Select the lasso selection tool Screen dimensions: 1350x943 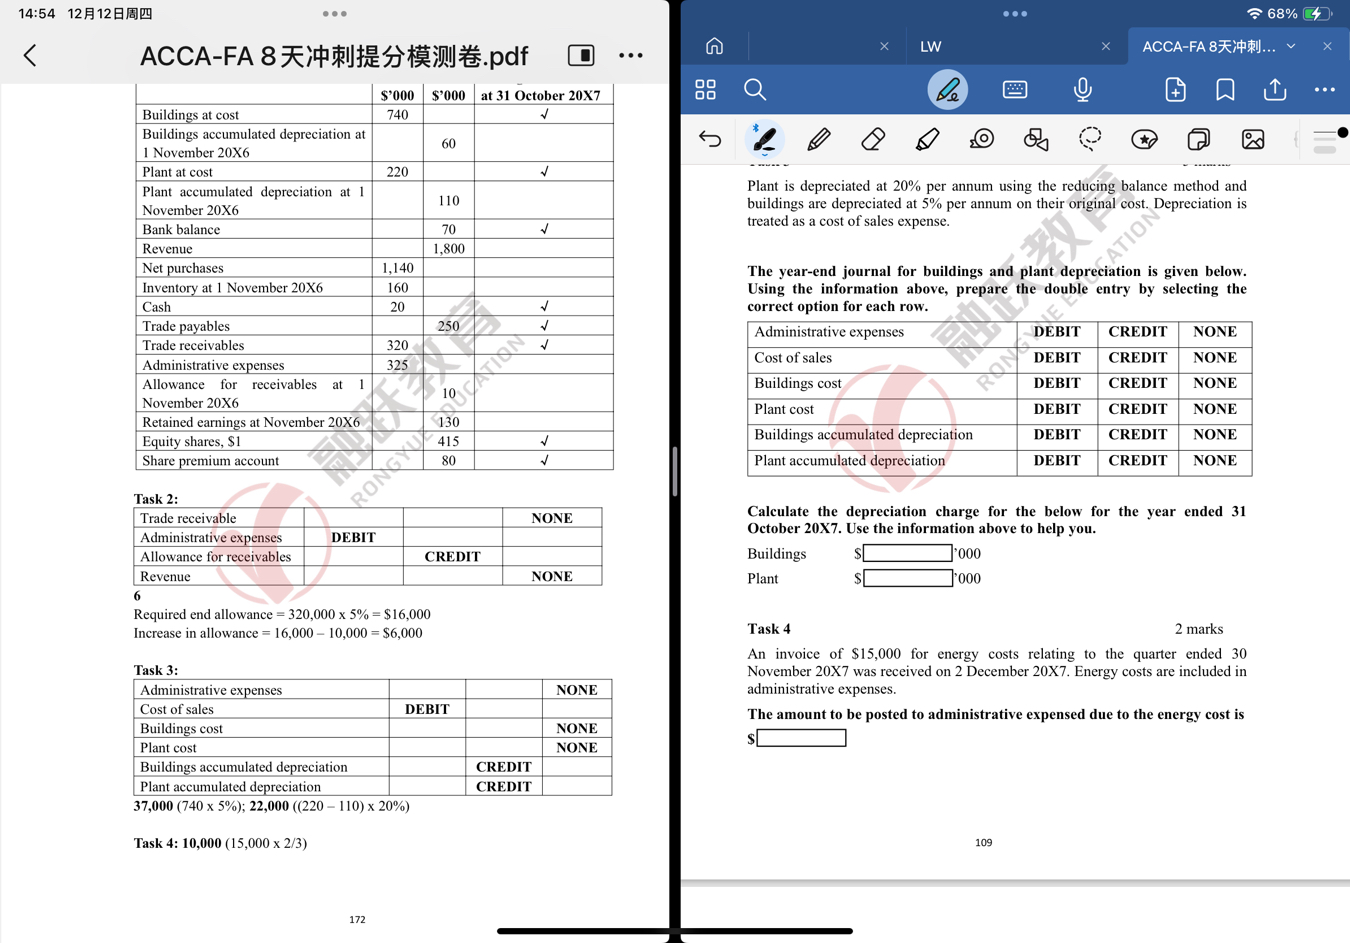[1090, 139]
